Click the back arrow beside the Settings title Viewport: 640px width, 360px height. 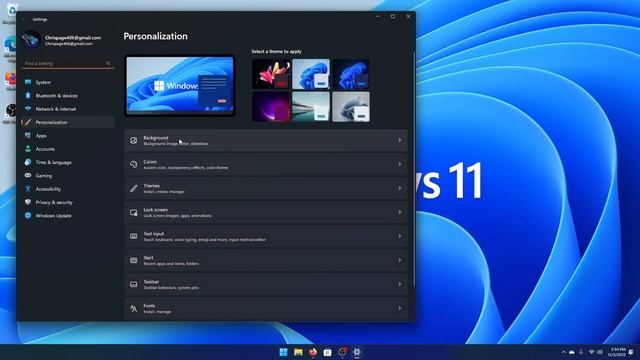tap(24, 19)
